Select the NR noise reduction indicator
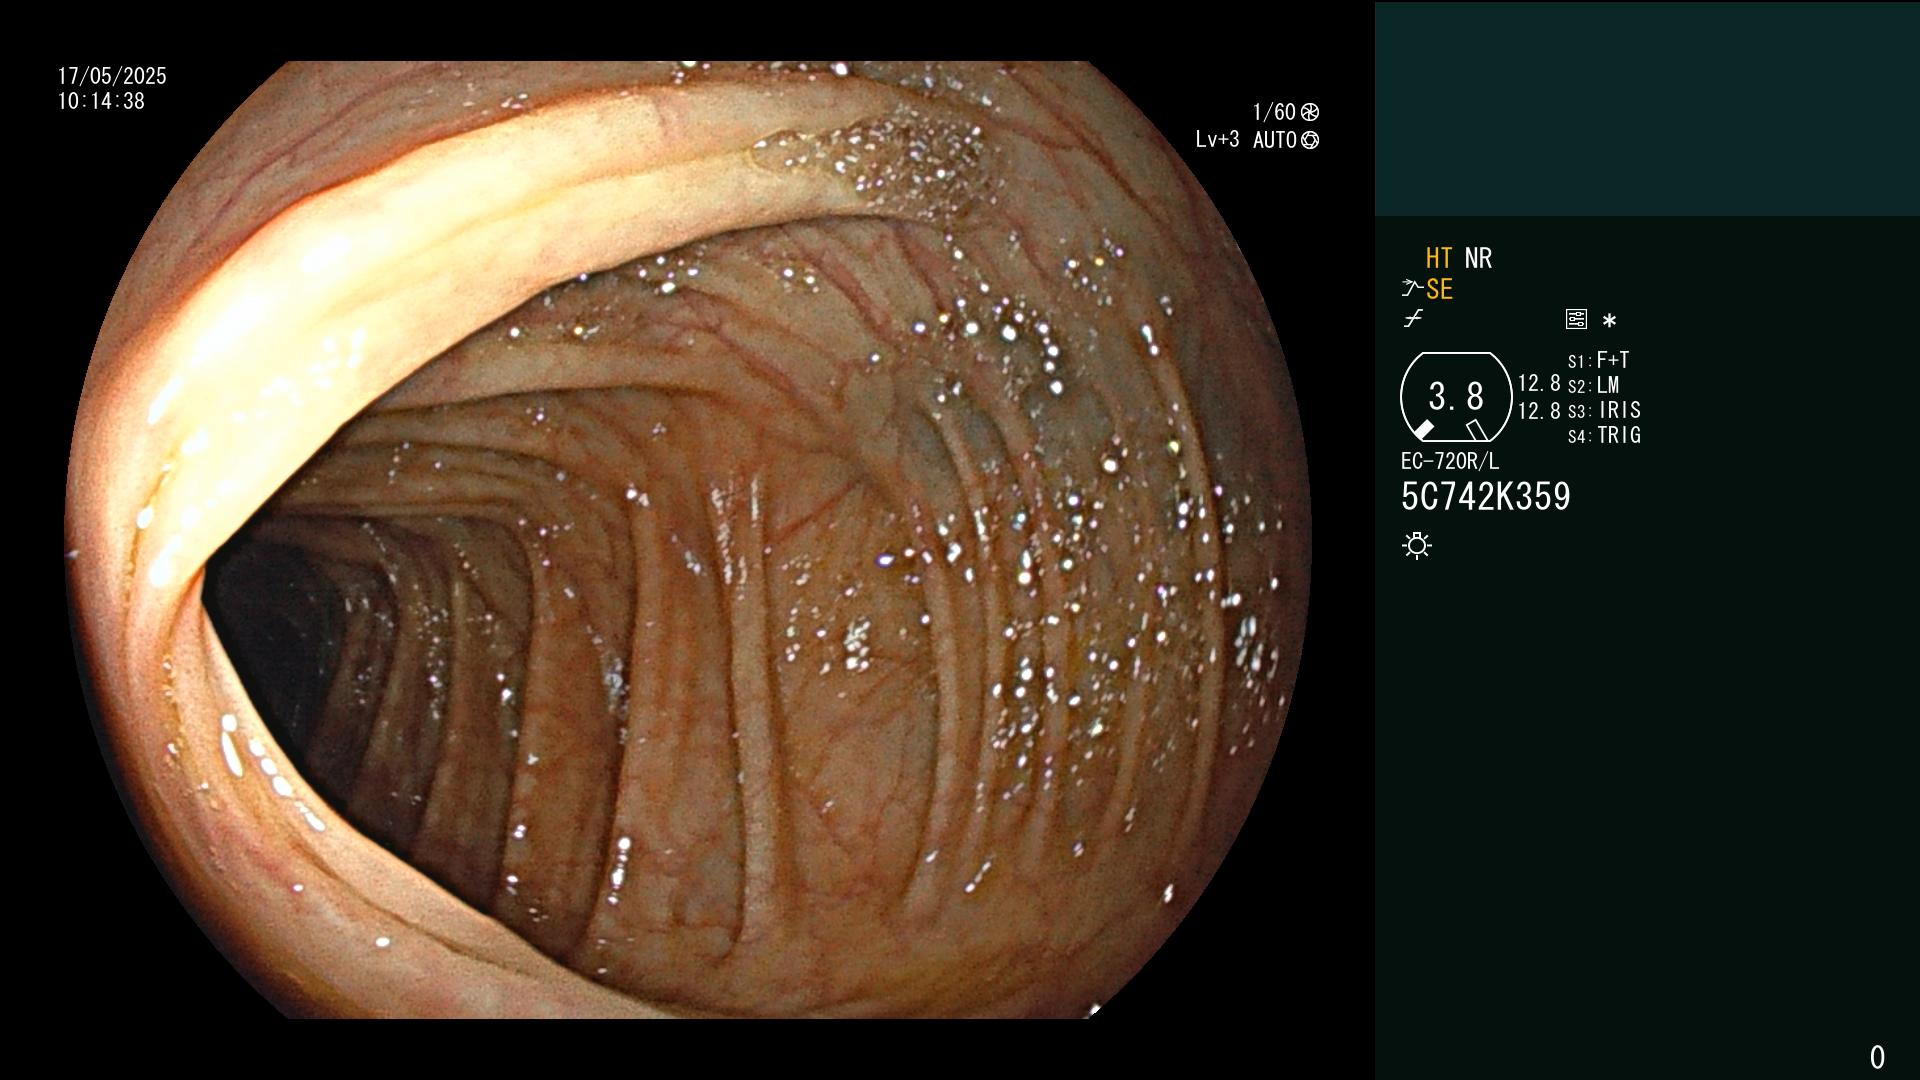The width and height of the screenshot is (1920, 1080). click(x=1478, y=258)
